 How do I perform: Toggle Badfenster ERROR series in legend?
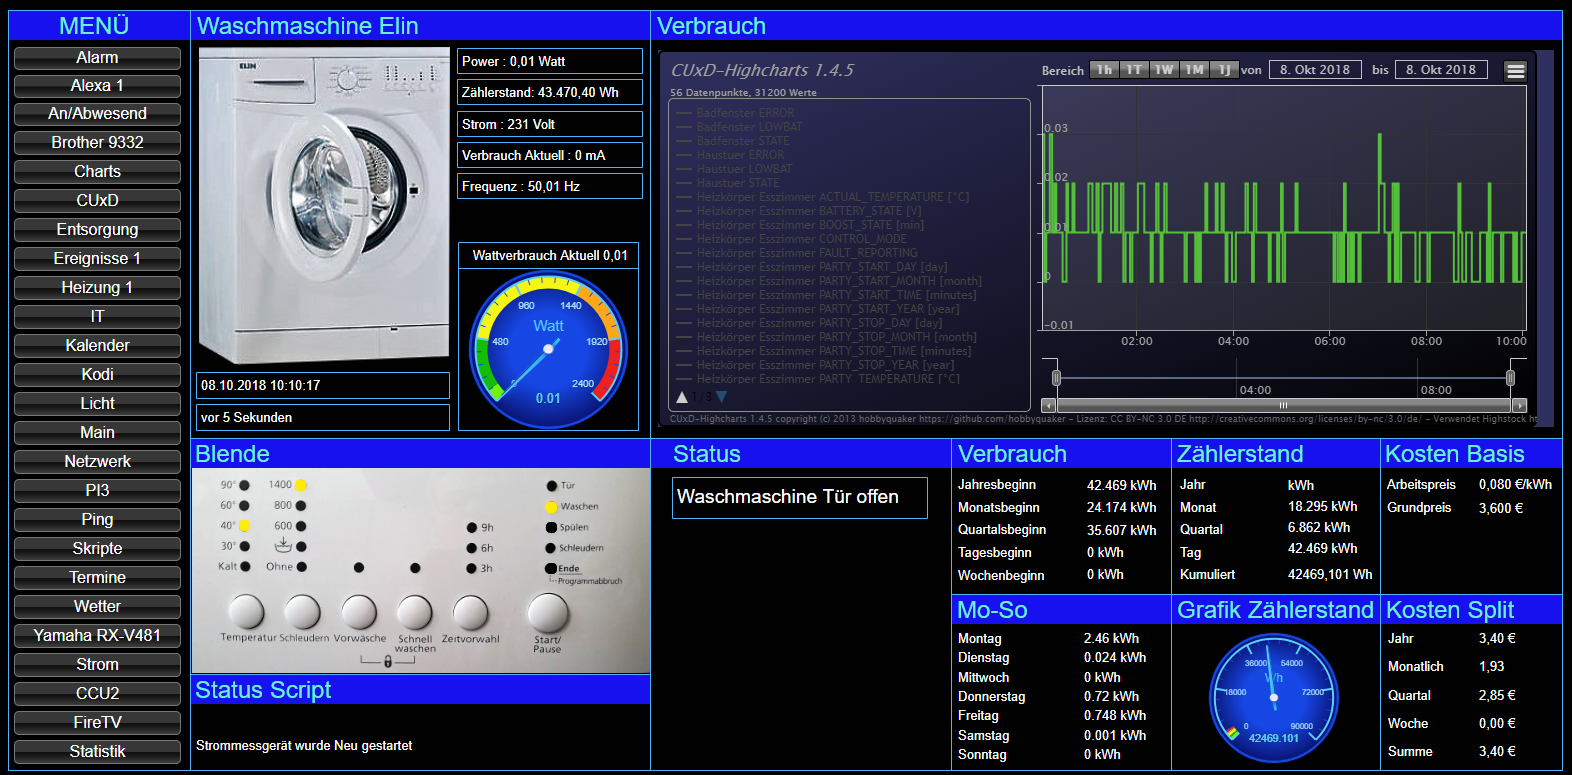coord(735,113)
